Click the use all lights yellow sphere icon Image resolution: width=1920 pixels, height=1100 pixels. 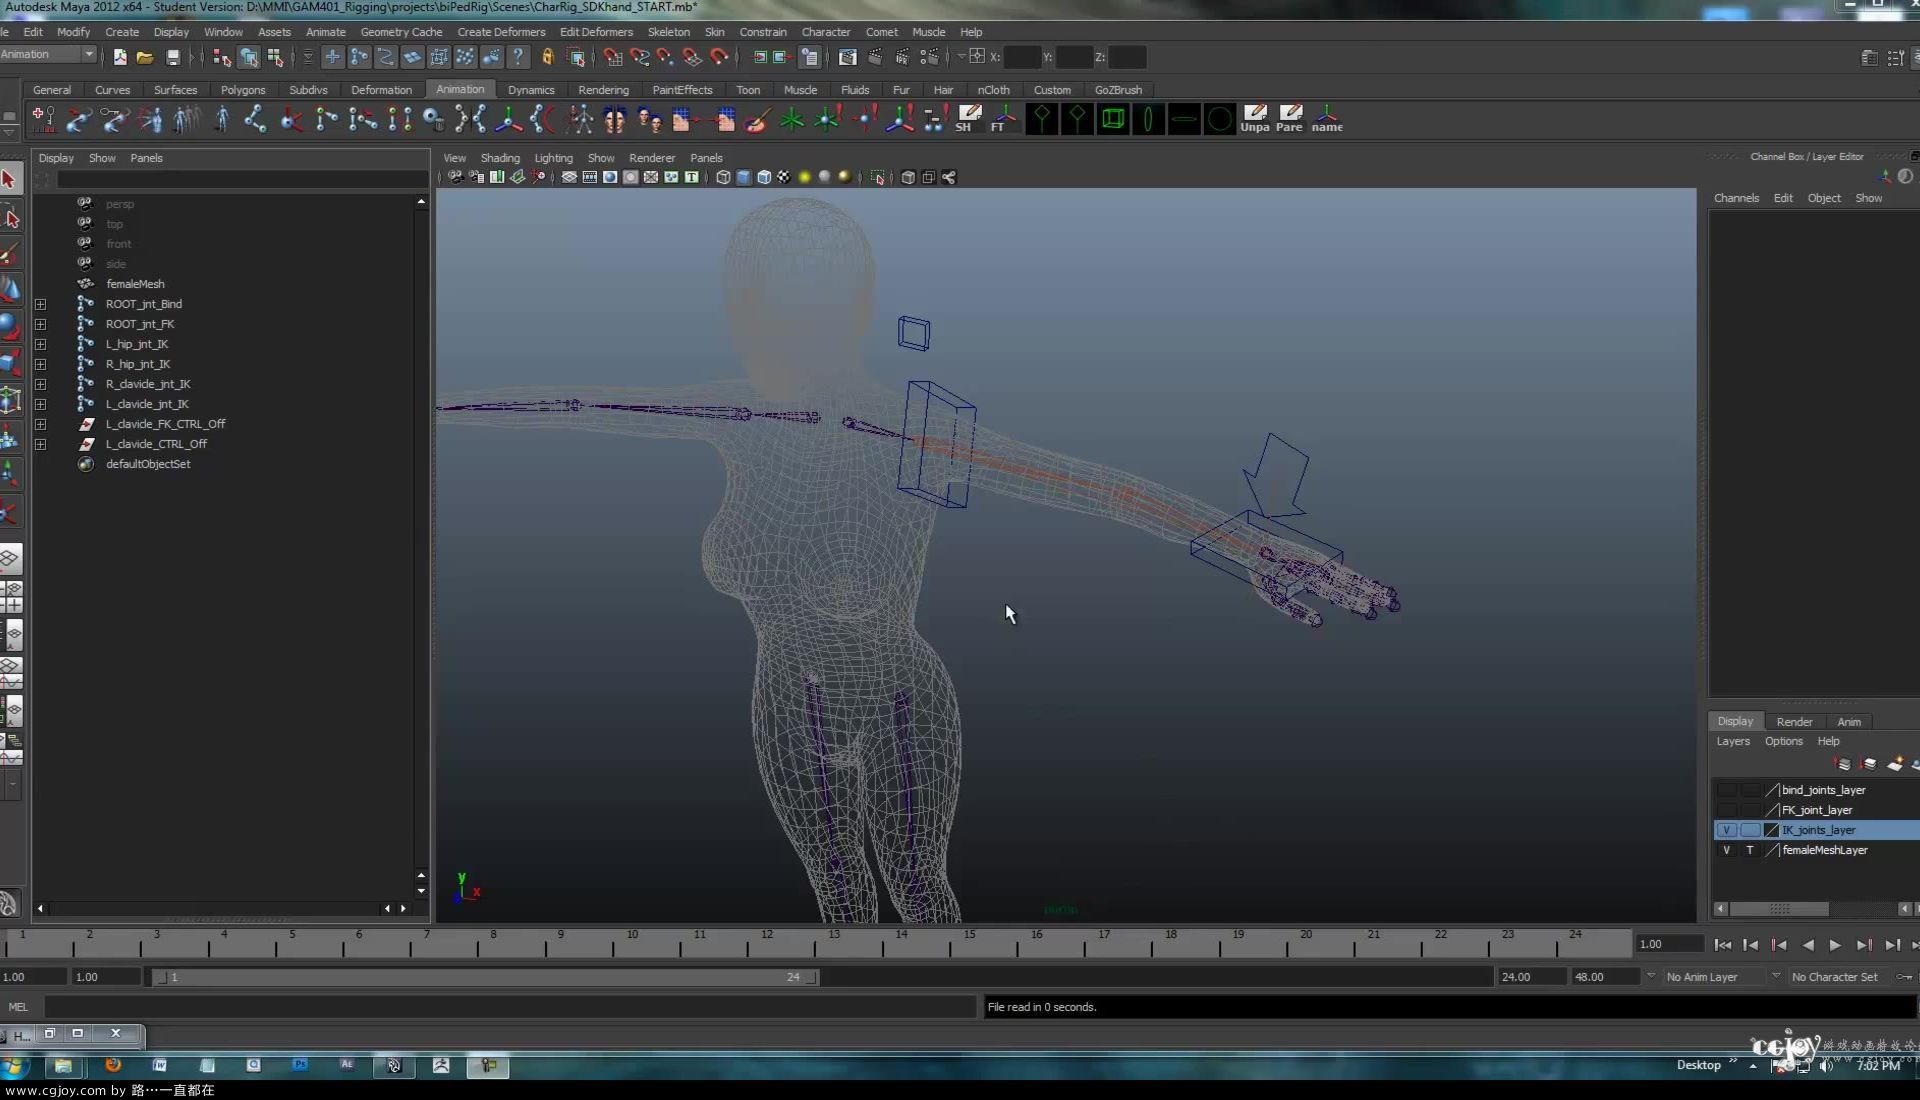point(804,177)
